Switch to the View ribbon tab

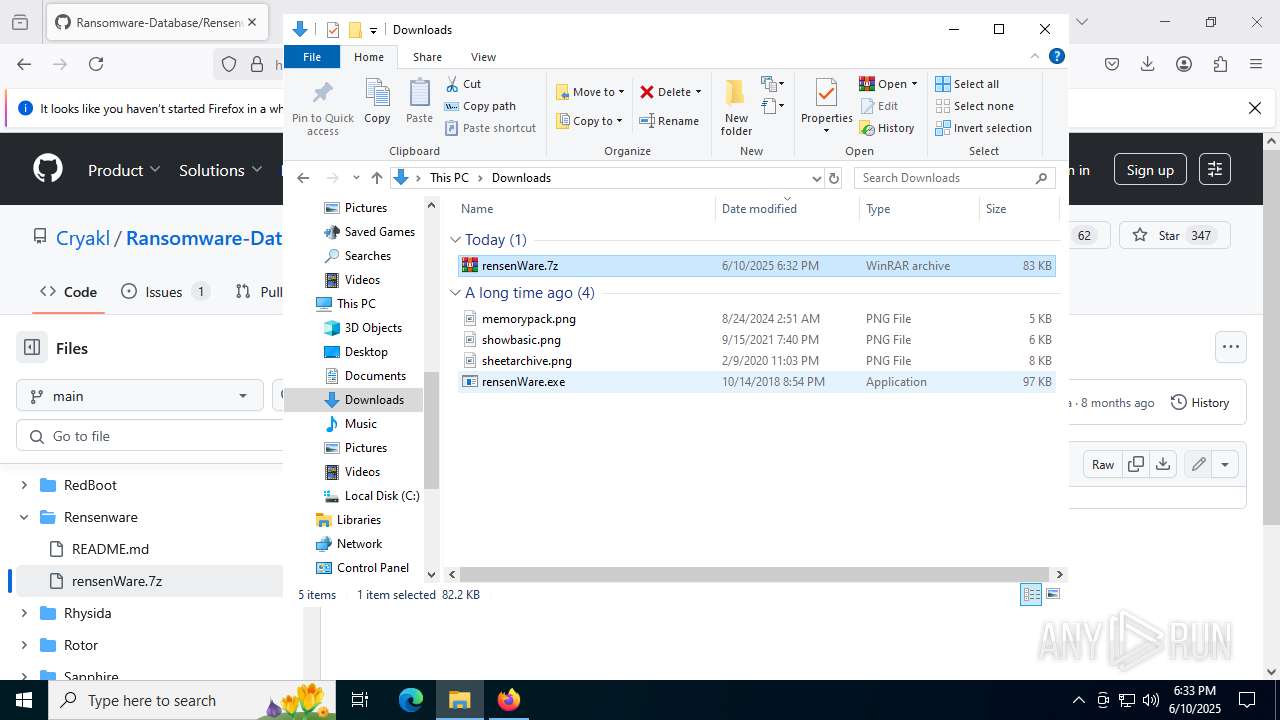483,57
